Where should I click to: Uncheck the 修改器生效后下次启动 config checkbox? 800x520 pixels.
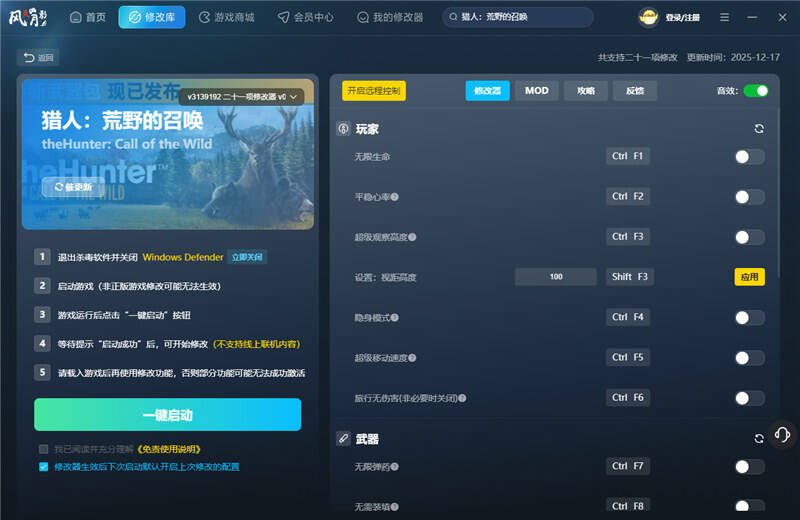pos(43,466)
